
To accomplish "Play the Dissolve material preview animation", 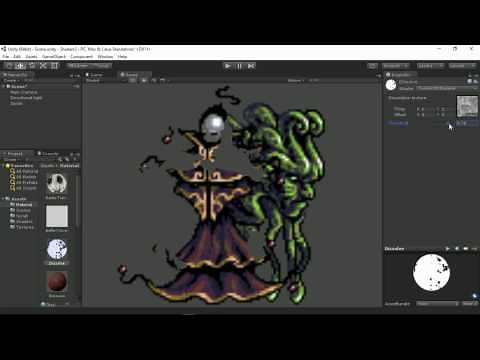I will (448, 249).
